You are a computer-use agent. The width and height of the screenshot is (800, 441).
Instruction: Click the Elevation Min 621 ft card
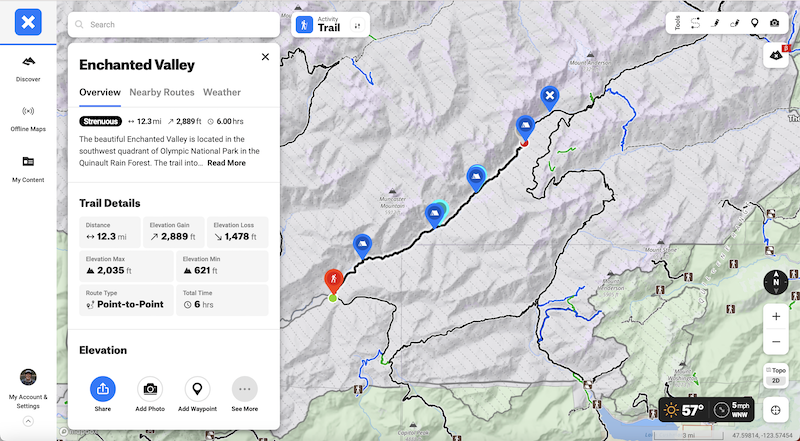click(x=222, y=266)
